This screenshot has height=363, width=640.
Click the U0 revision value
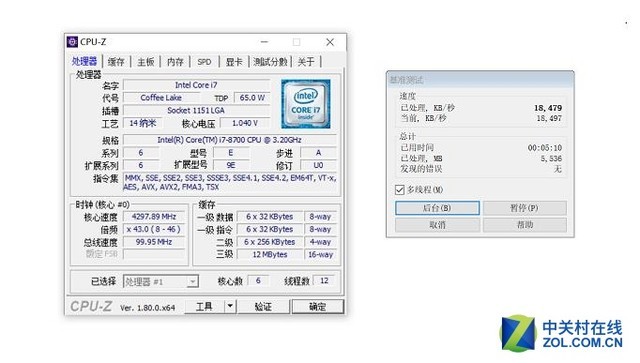coord(318,165)
